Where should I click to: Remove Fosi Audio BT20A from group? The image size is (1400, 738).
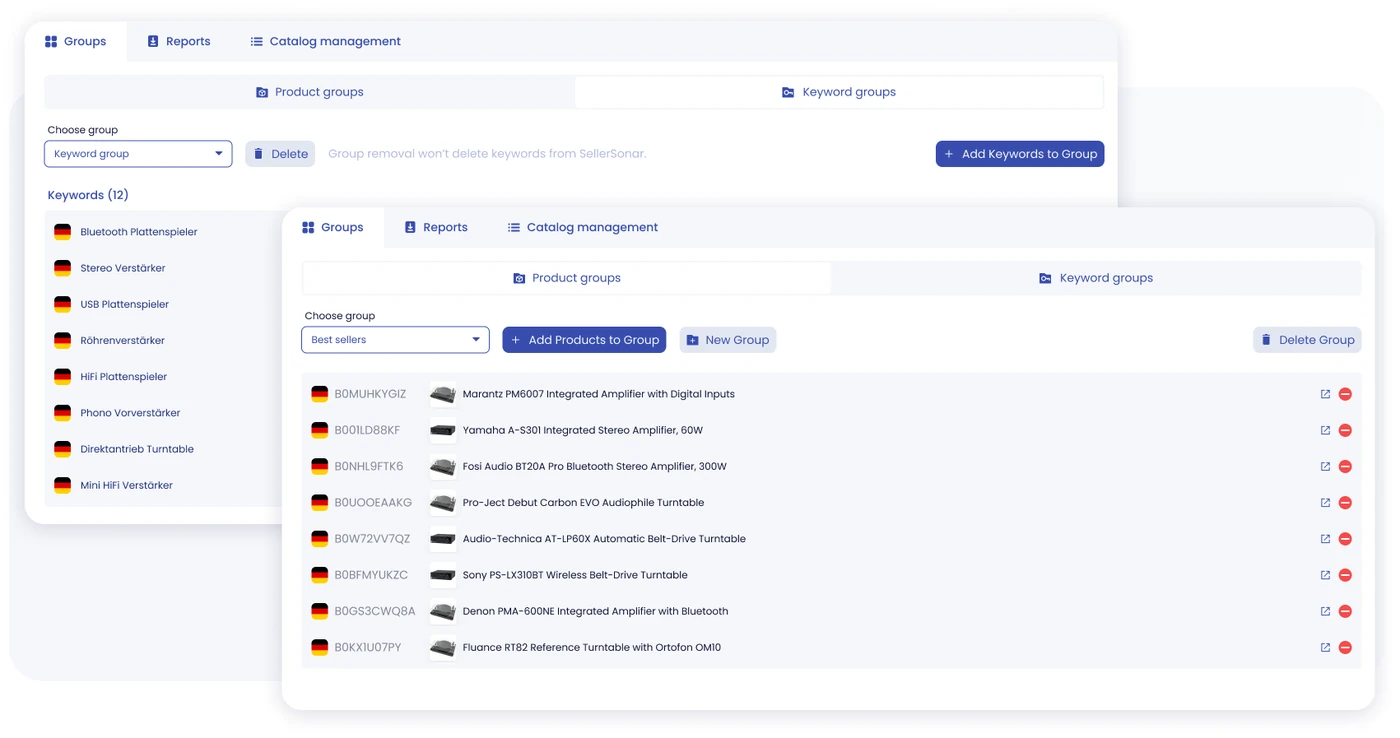click(1345, 466)
